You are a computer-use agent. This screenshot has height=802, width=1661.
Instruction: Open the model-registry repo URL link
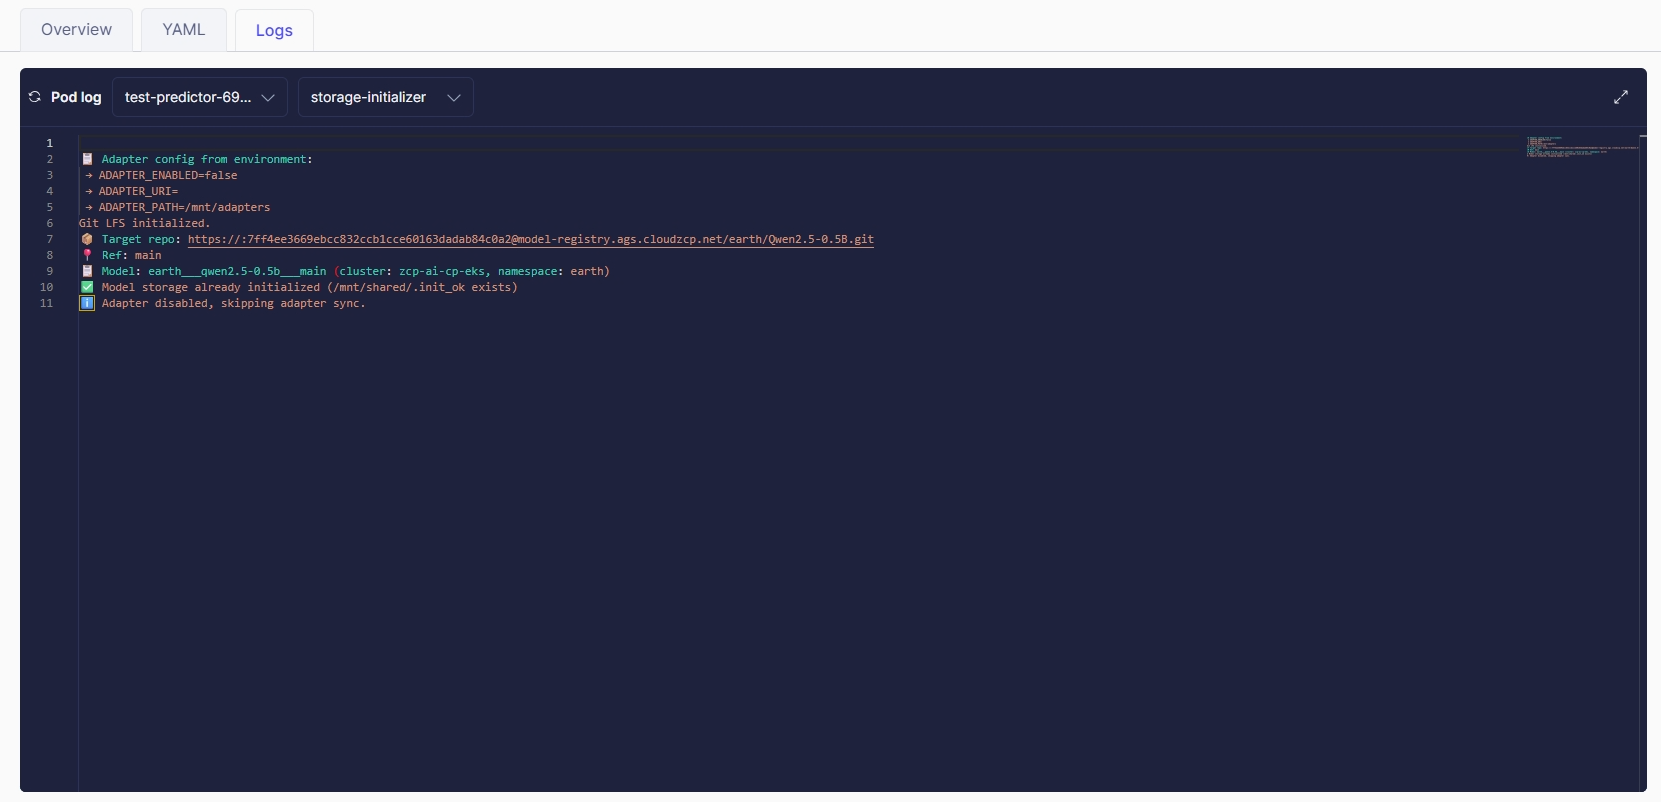point(531,239)
